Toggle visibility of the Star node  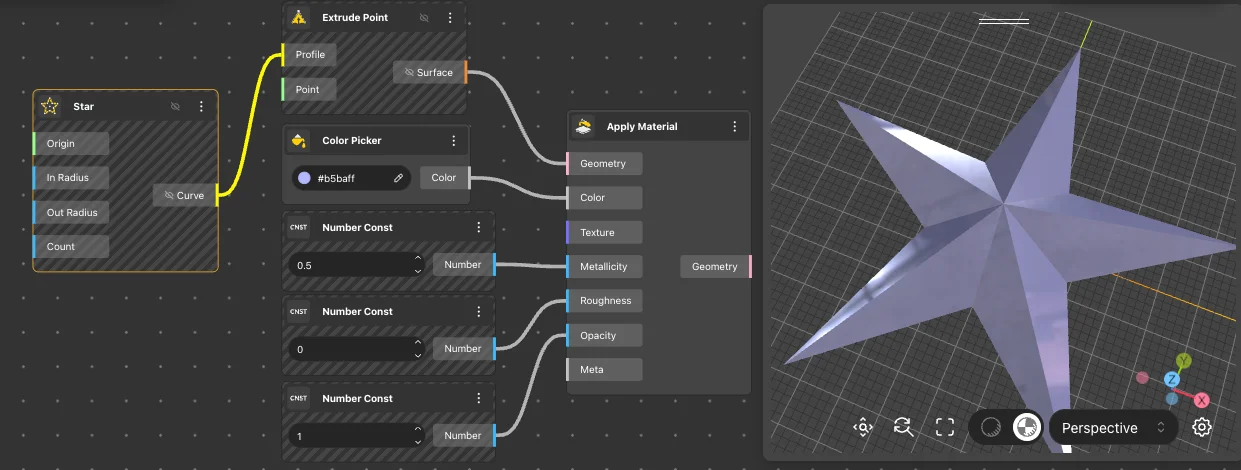coord(175,106)
